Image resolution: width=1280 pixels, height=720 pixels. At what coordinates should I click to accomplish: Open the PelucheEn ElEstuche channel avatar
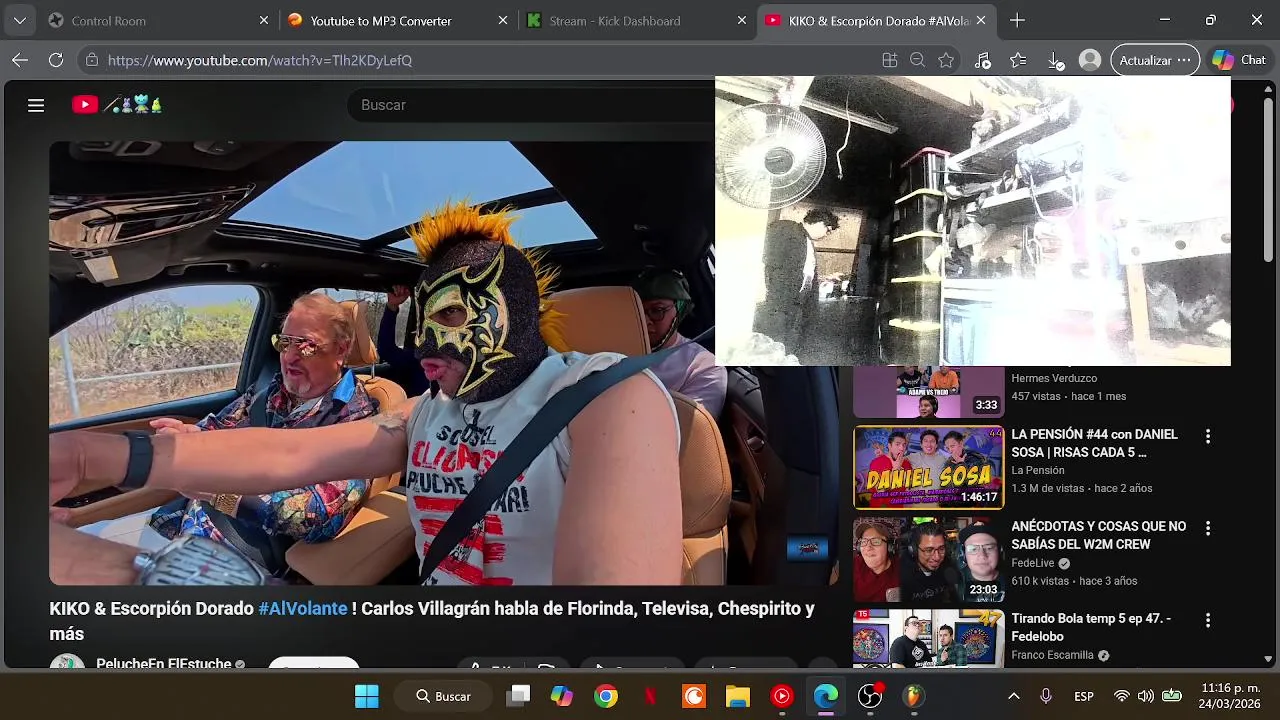[68, 662]
